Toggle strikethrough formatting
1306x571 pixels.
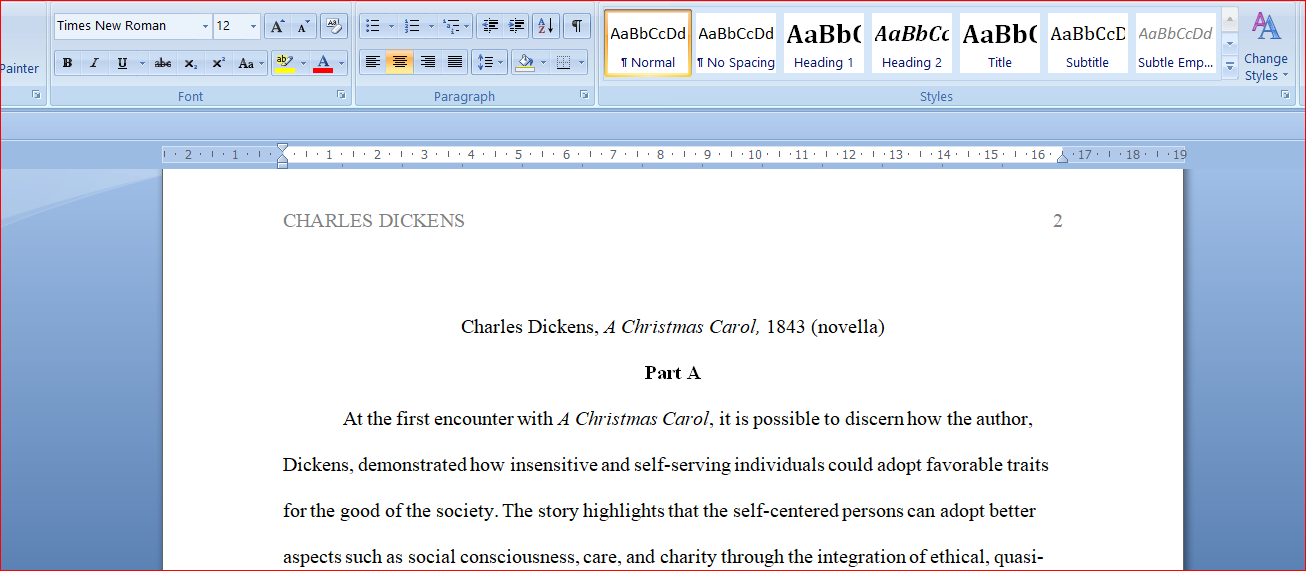coord(162,63)
